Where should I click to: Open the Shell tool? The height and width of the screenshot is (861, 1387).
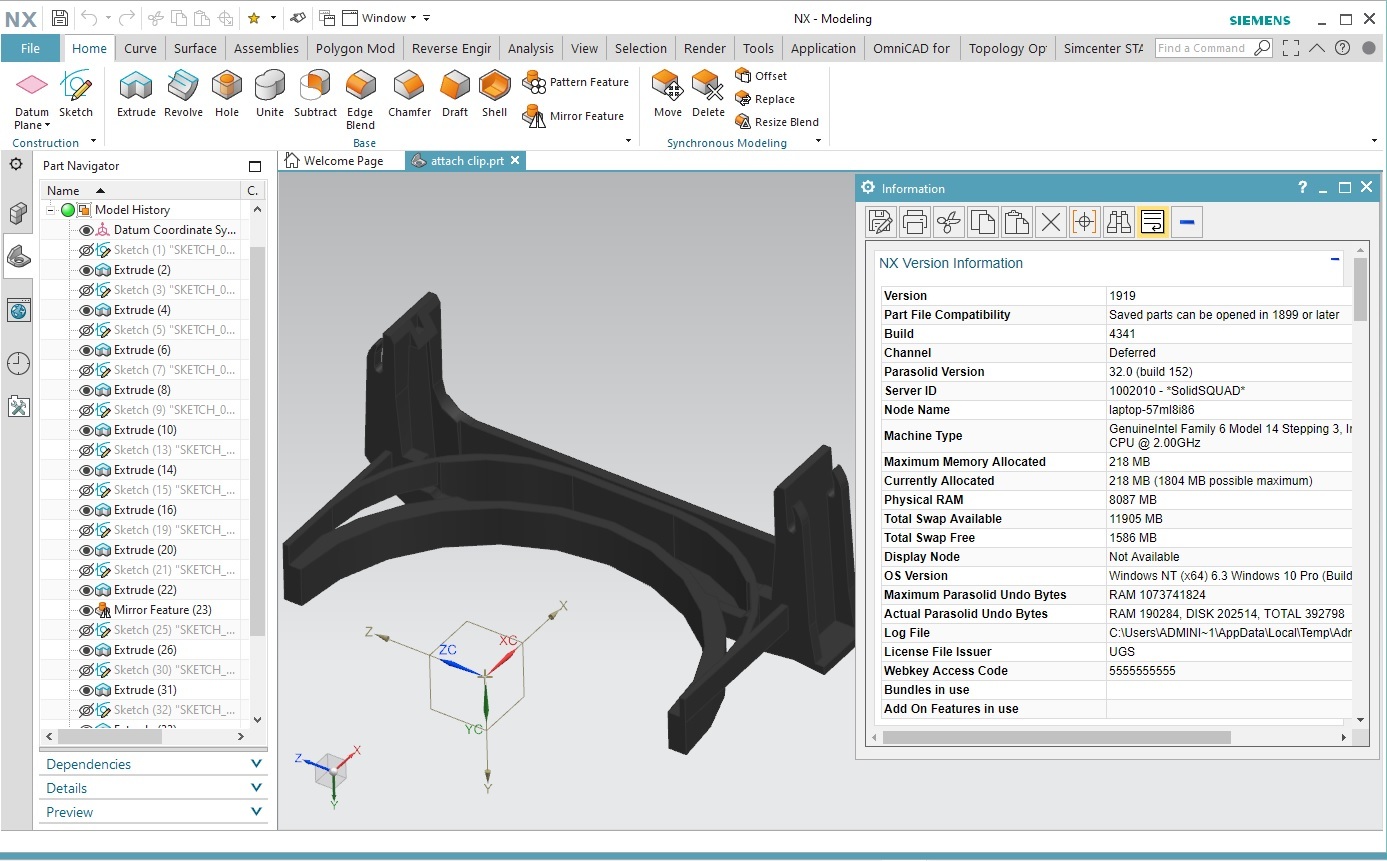(495, 94)
